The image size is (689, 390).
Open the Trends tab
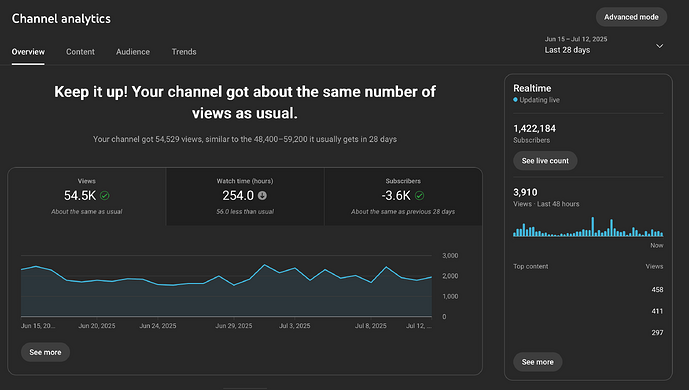point(184,52)
